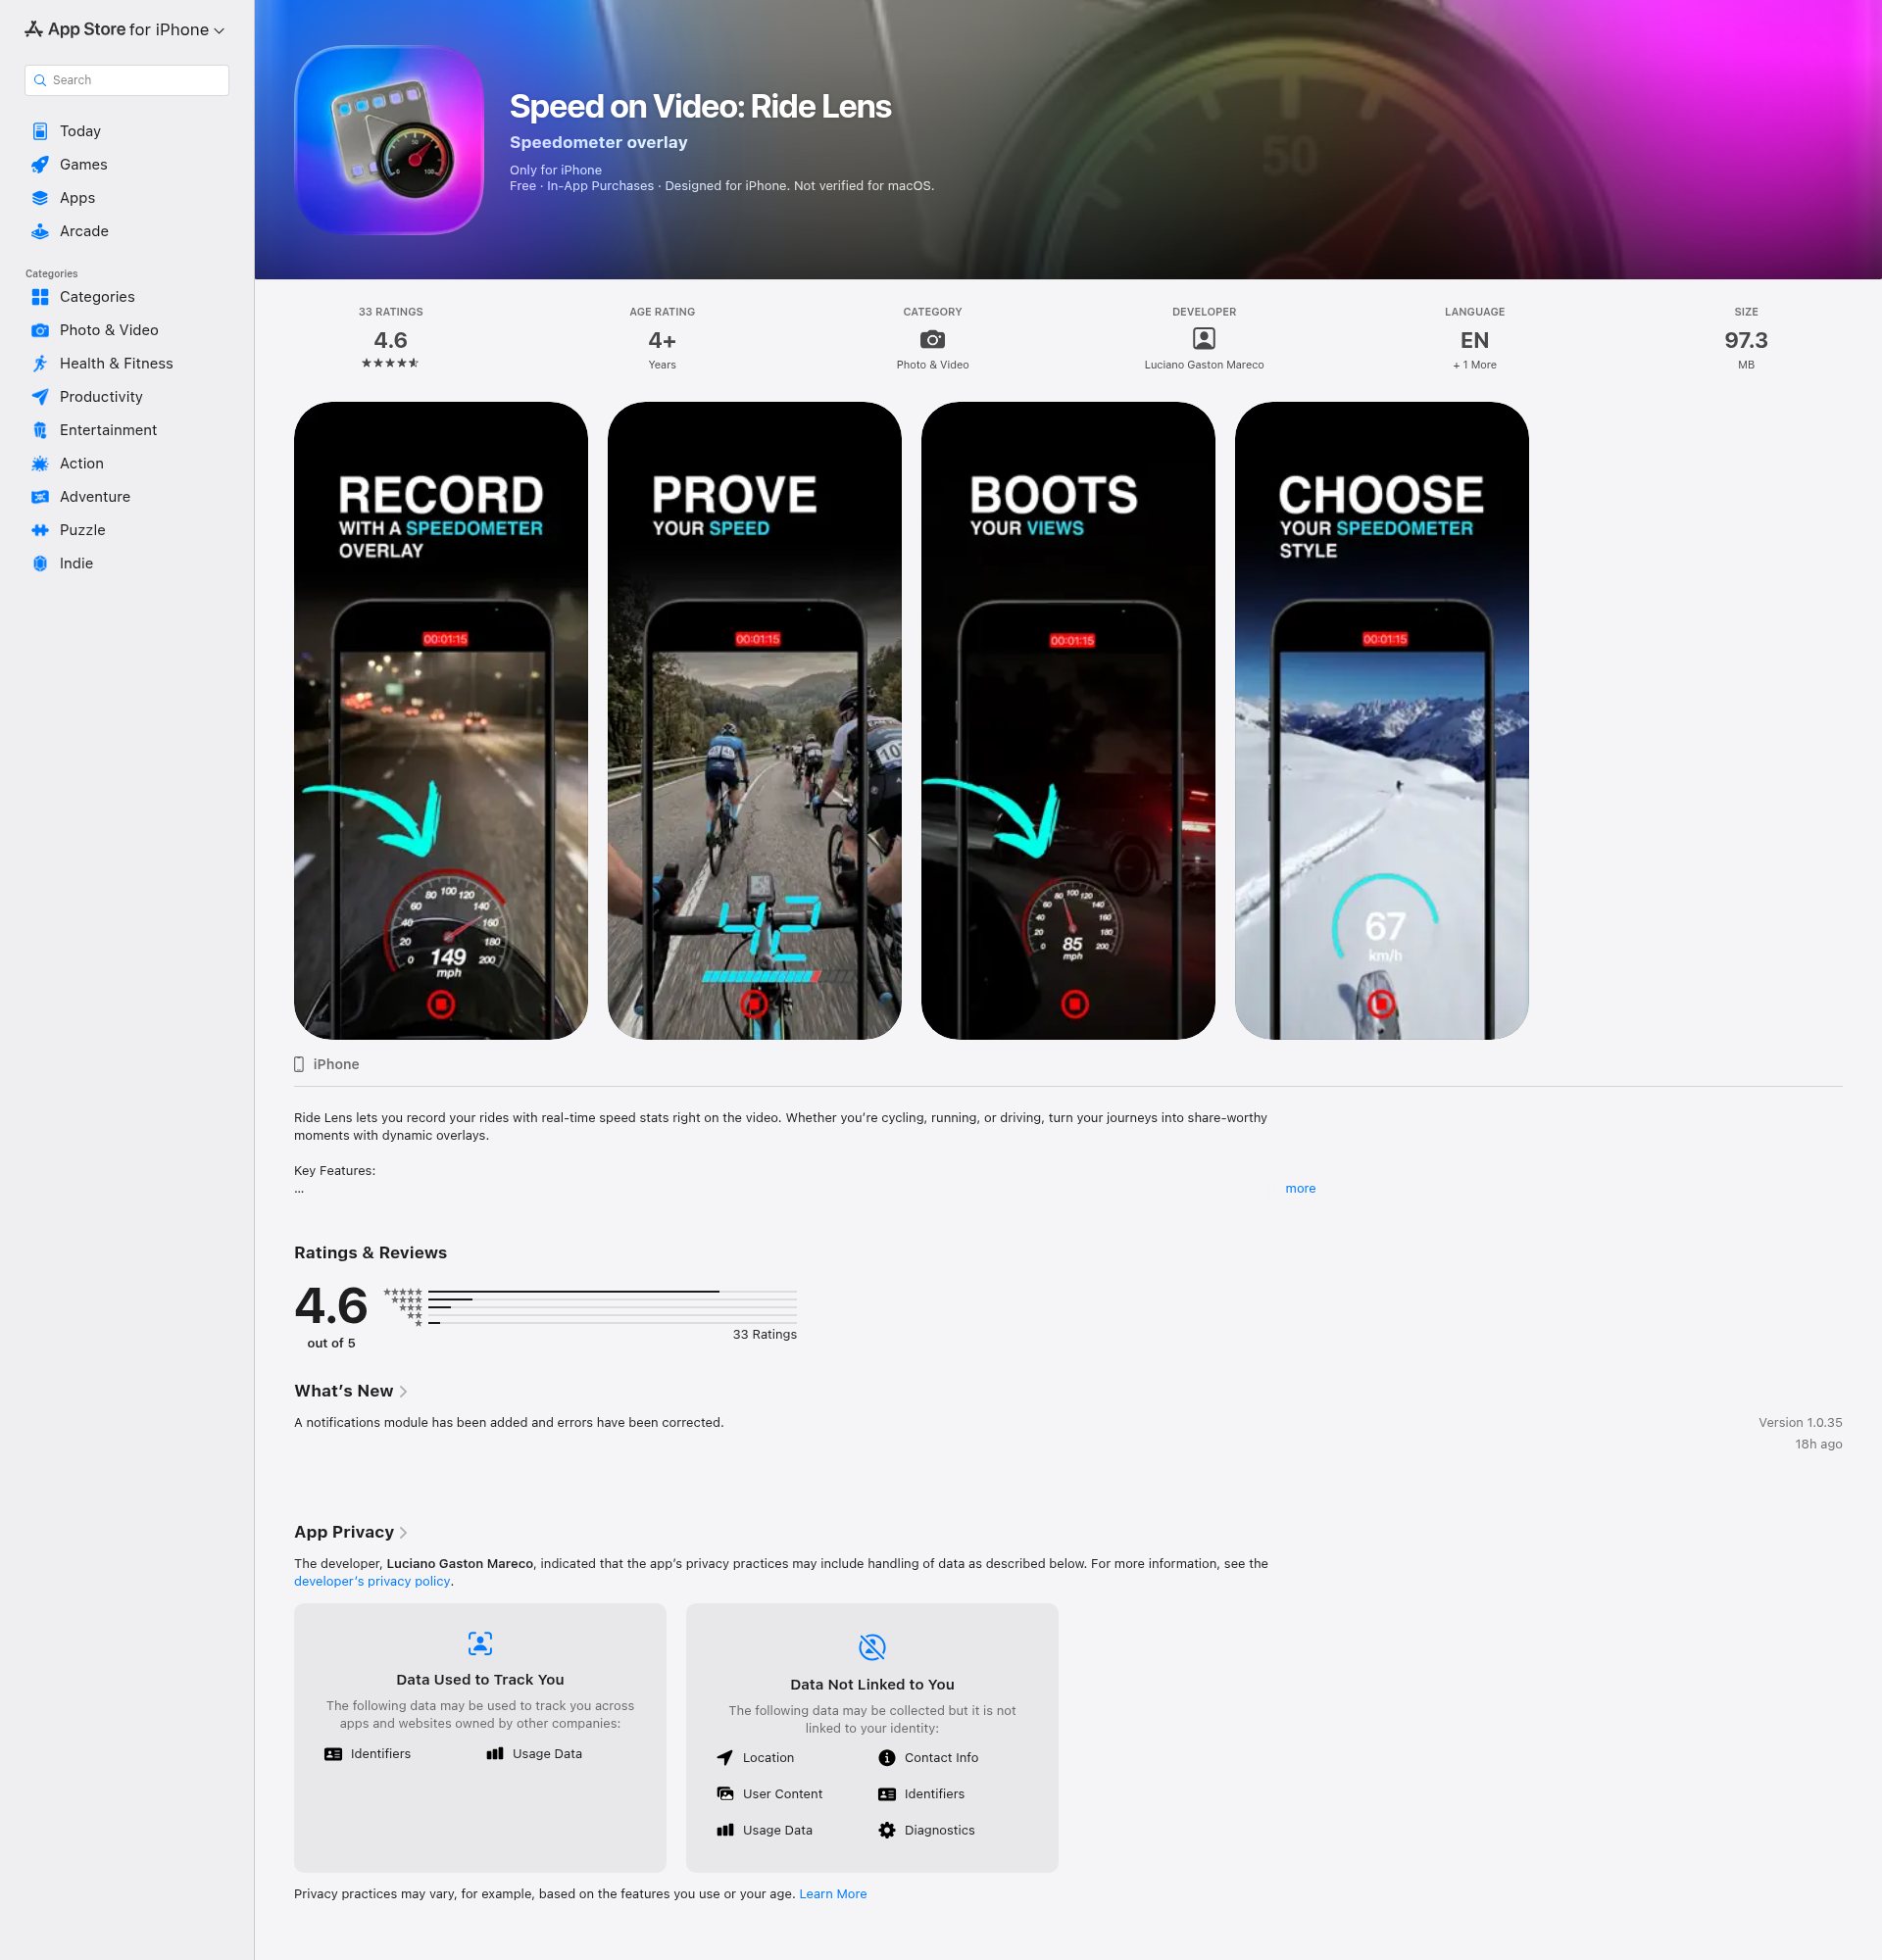This screenshot has height=1960, width=1882.
Task: Click the four-star rating bar
Action: [612, 1300]
